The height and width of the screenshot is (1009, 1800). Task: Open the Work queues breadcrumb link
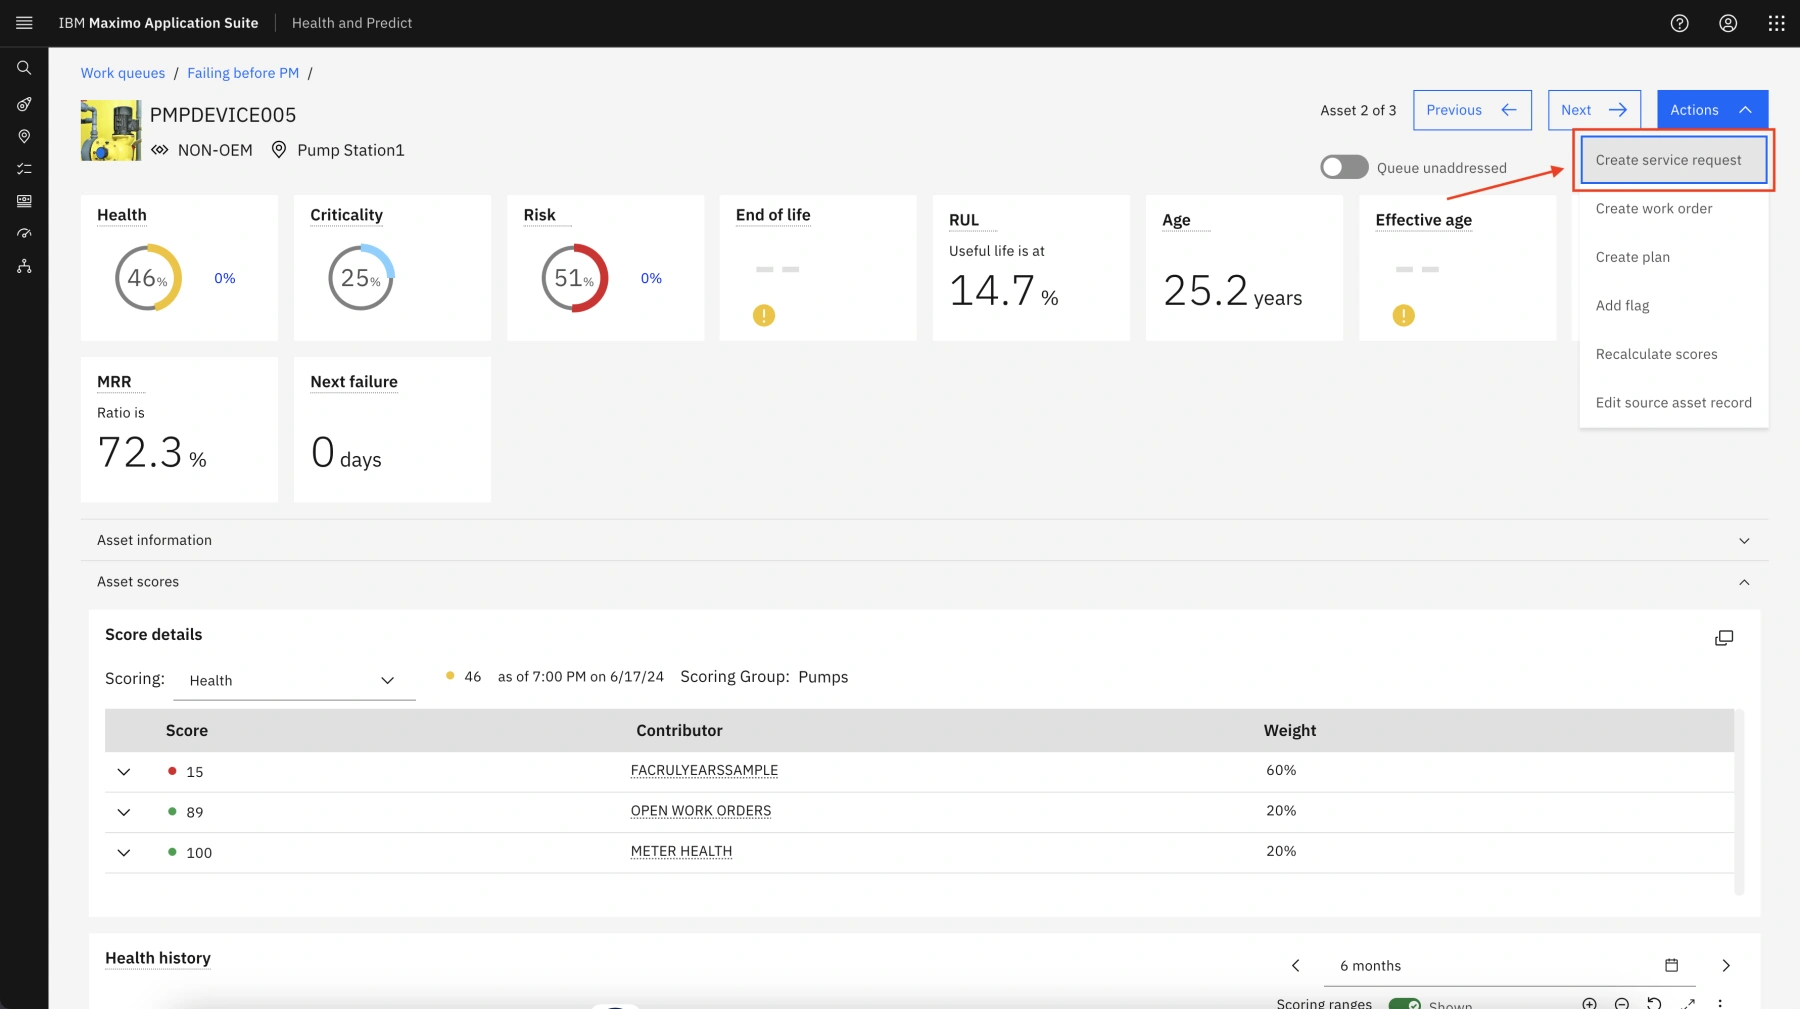pos(123,73)
